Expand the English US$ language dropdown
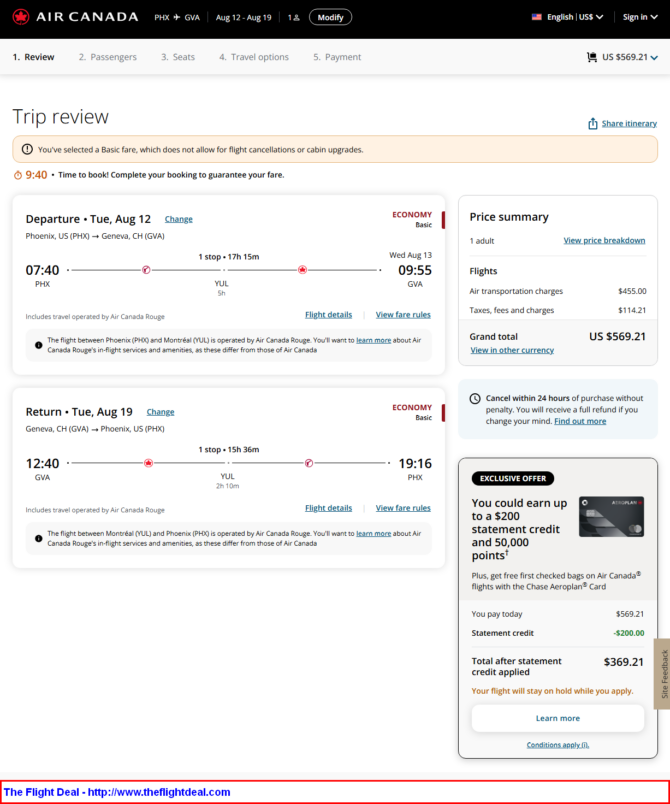 575,17
